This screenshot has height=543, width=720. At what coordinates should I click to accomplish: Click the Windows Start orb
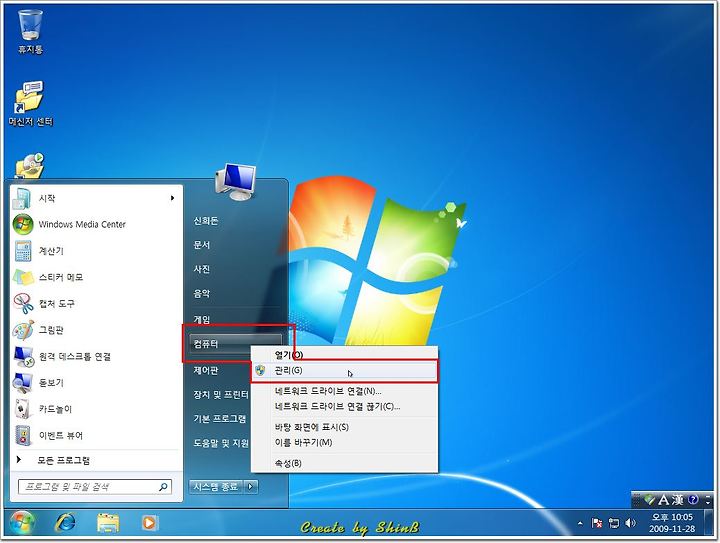(21, 522)
